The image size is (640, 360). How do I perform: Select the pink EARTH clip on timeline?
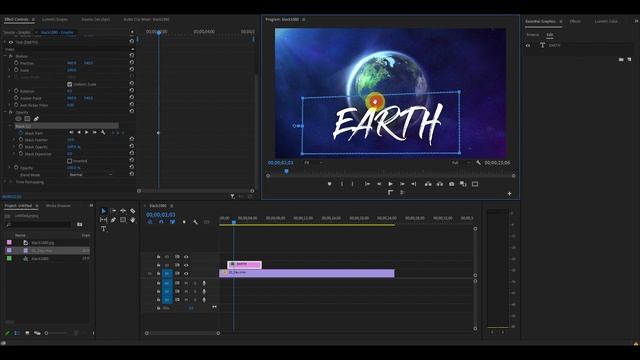[244, 265]
